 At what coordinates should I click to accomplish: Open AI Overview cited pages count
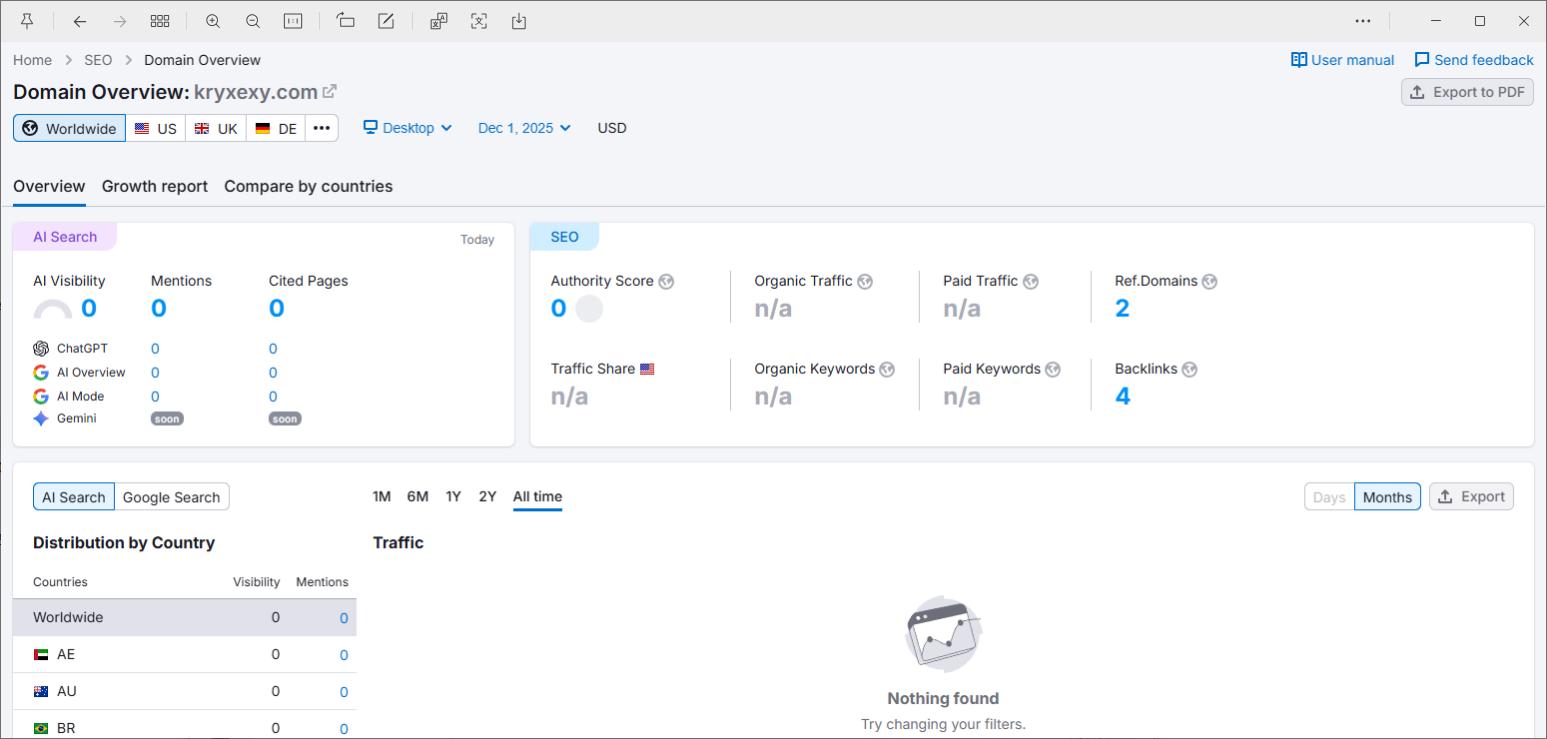pyautogui.click(x=273, y=373)
